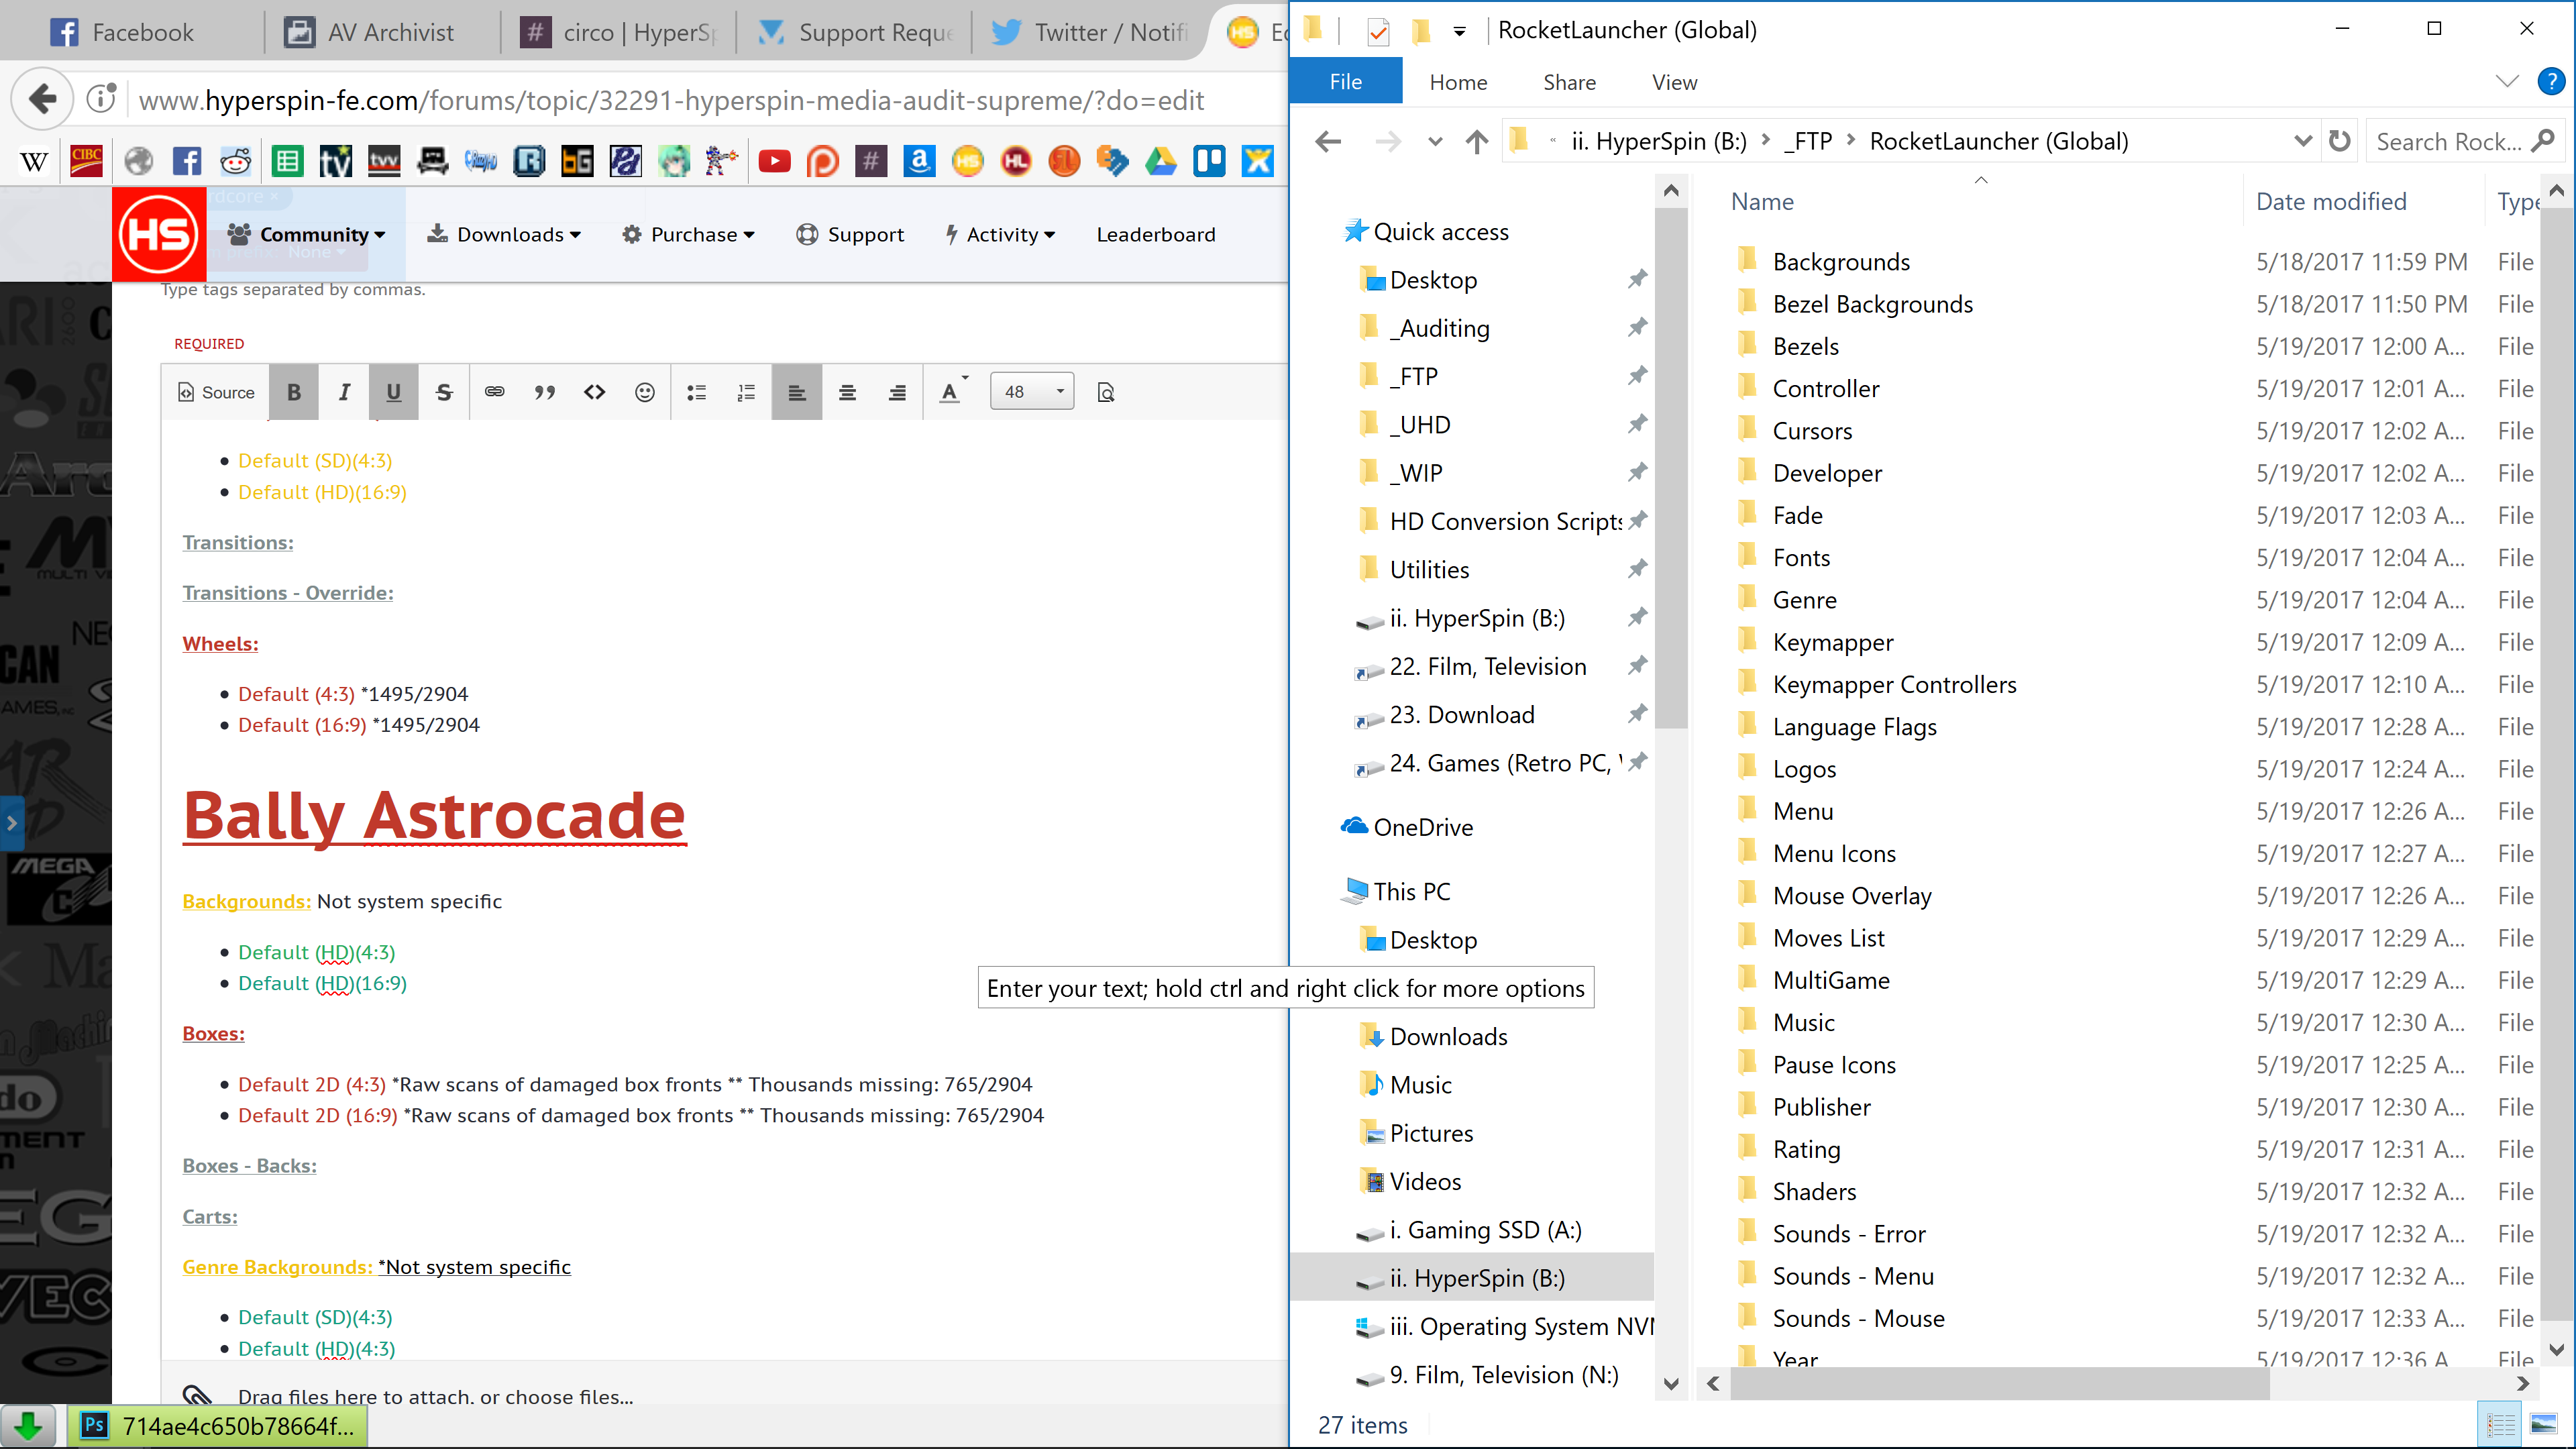Expand the Activity navigation menu
Viewport: 2576px width, 1449px height.
click(1000, 234)
